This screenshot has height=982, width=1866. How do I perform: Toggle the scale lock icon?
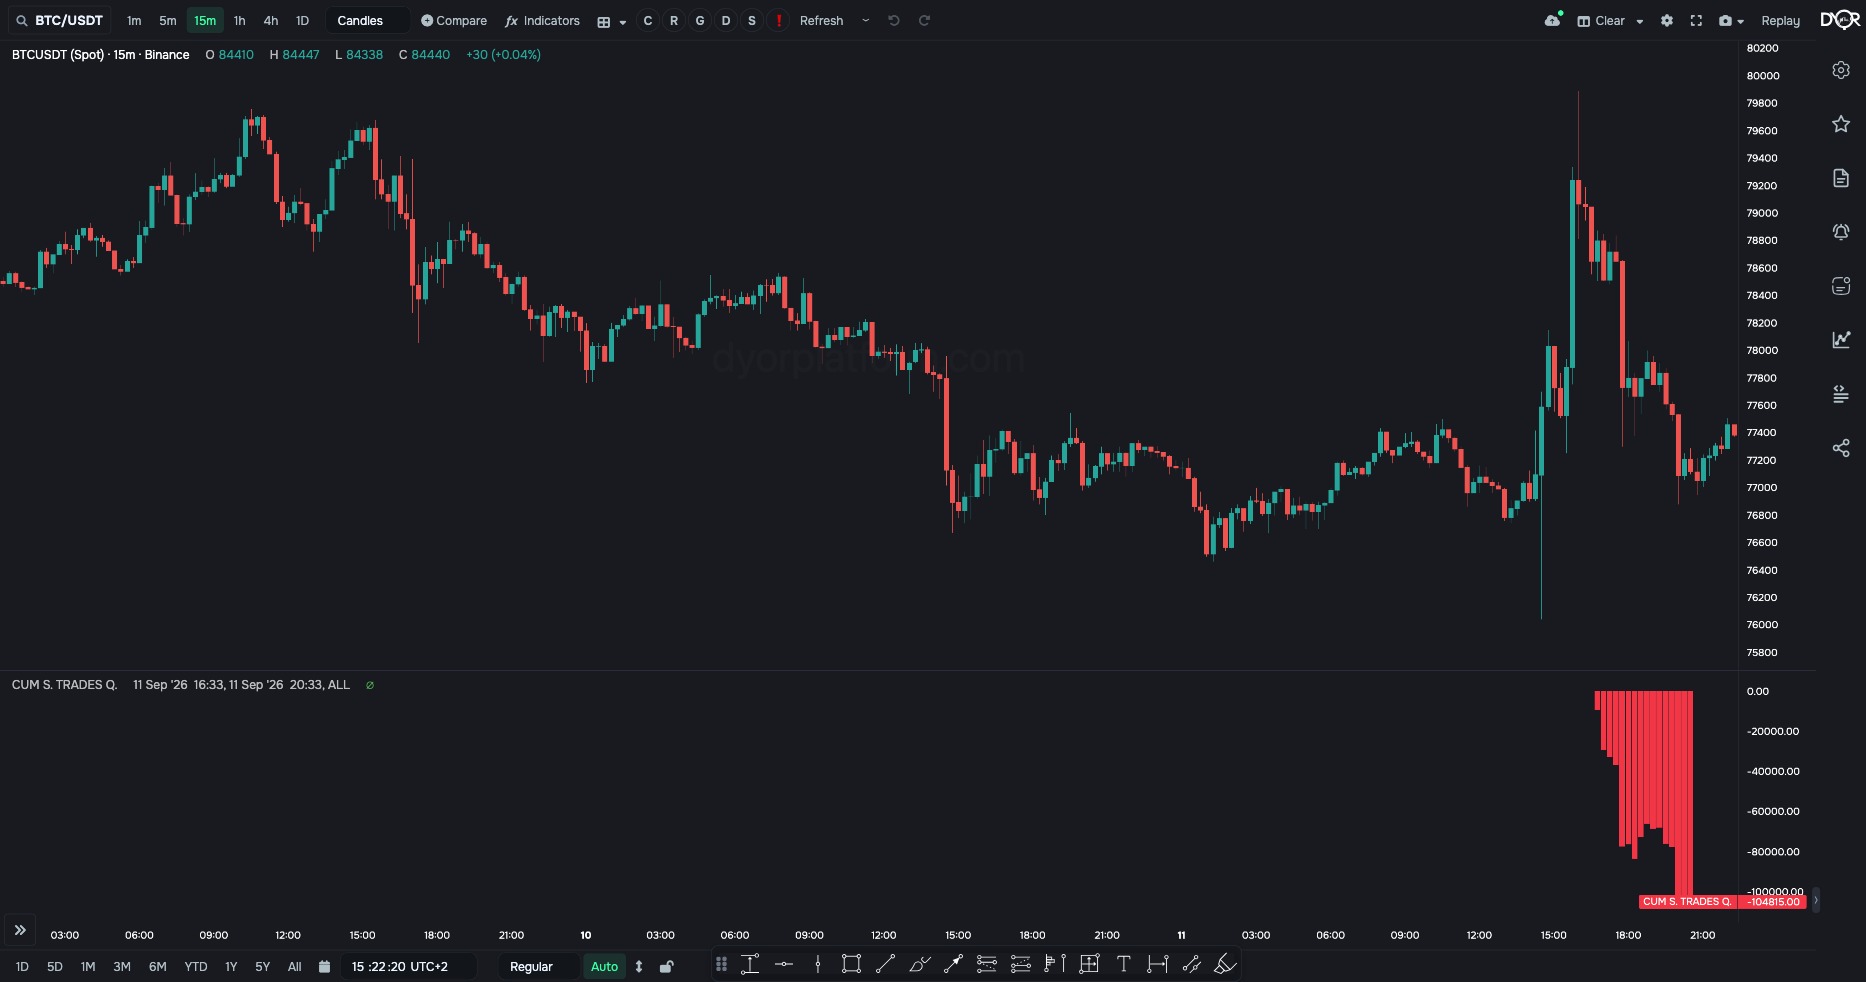[x=667, y=967]
